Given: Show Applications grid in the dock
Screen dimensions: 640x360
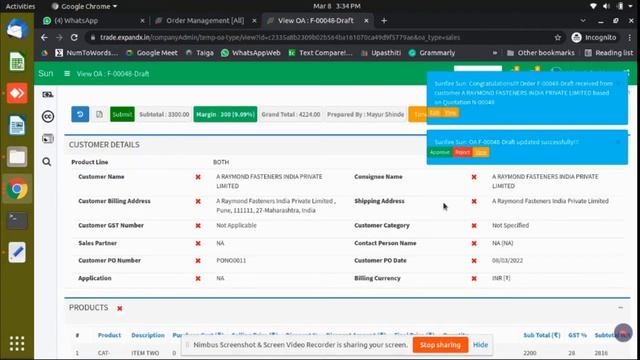Looking at the screenshot, I should [x=17, y=344].
